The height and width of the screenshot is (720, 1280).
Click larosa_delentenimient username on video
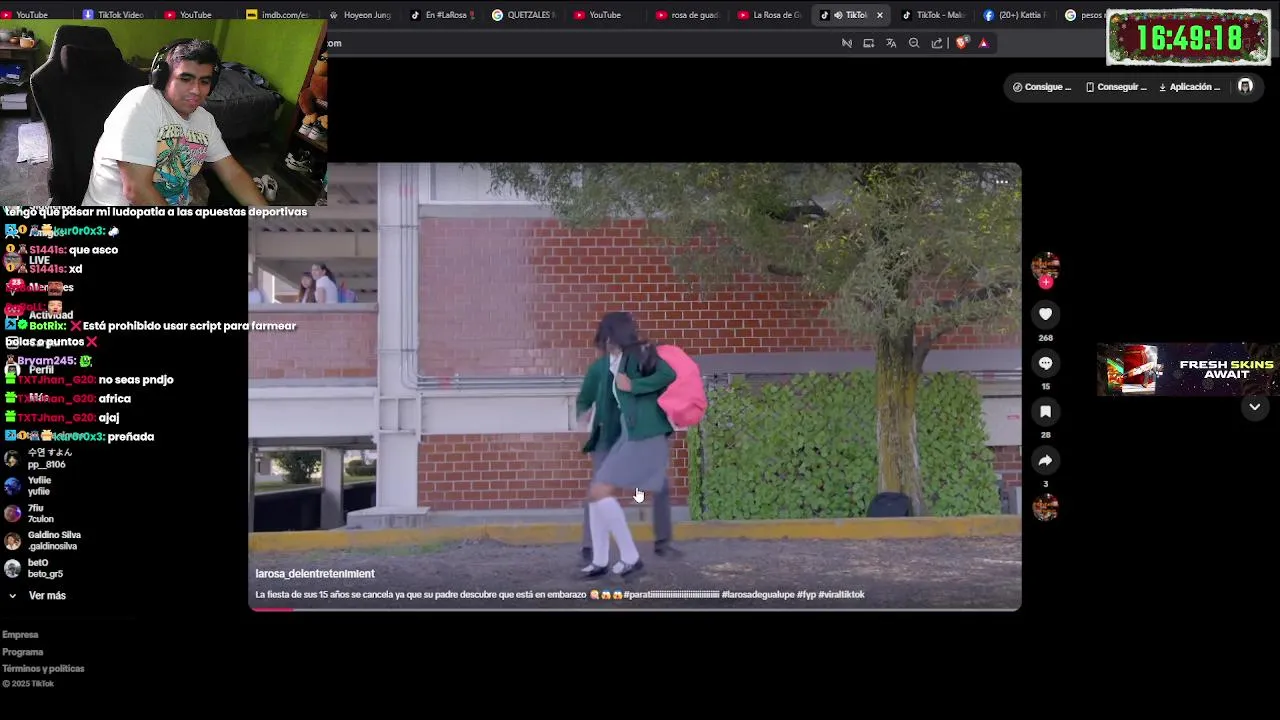tap(315, 574)
